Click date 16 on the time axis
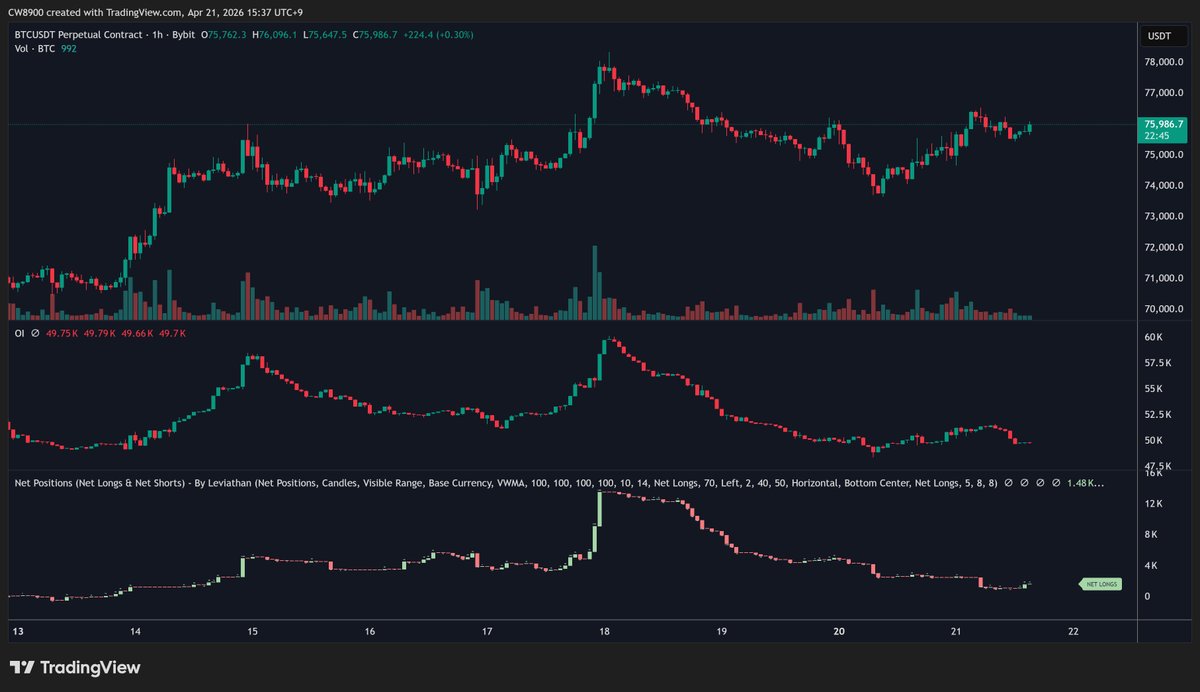1200x692 pixels. tap(370, 632)
